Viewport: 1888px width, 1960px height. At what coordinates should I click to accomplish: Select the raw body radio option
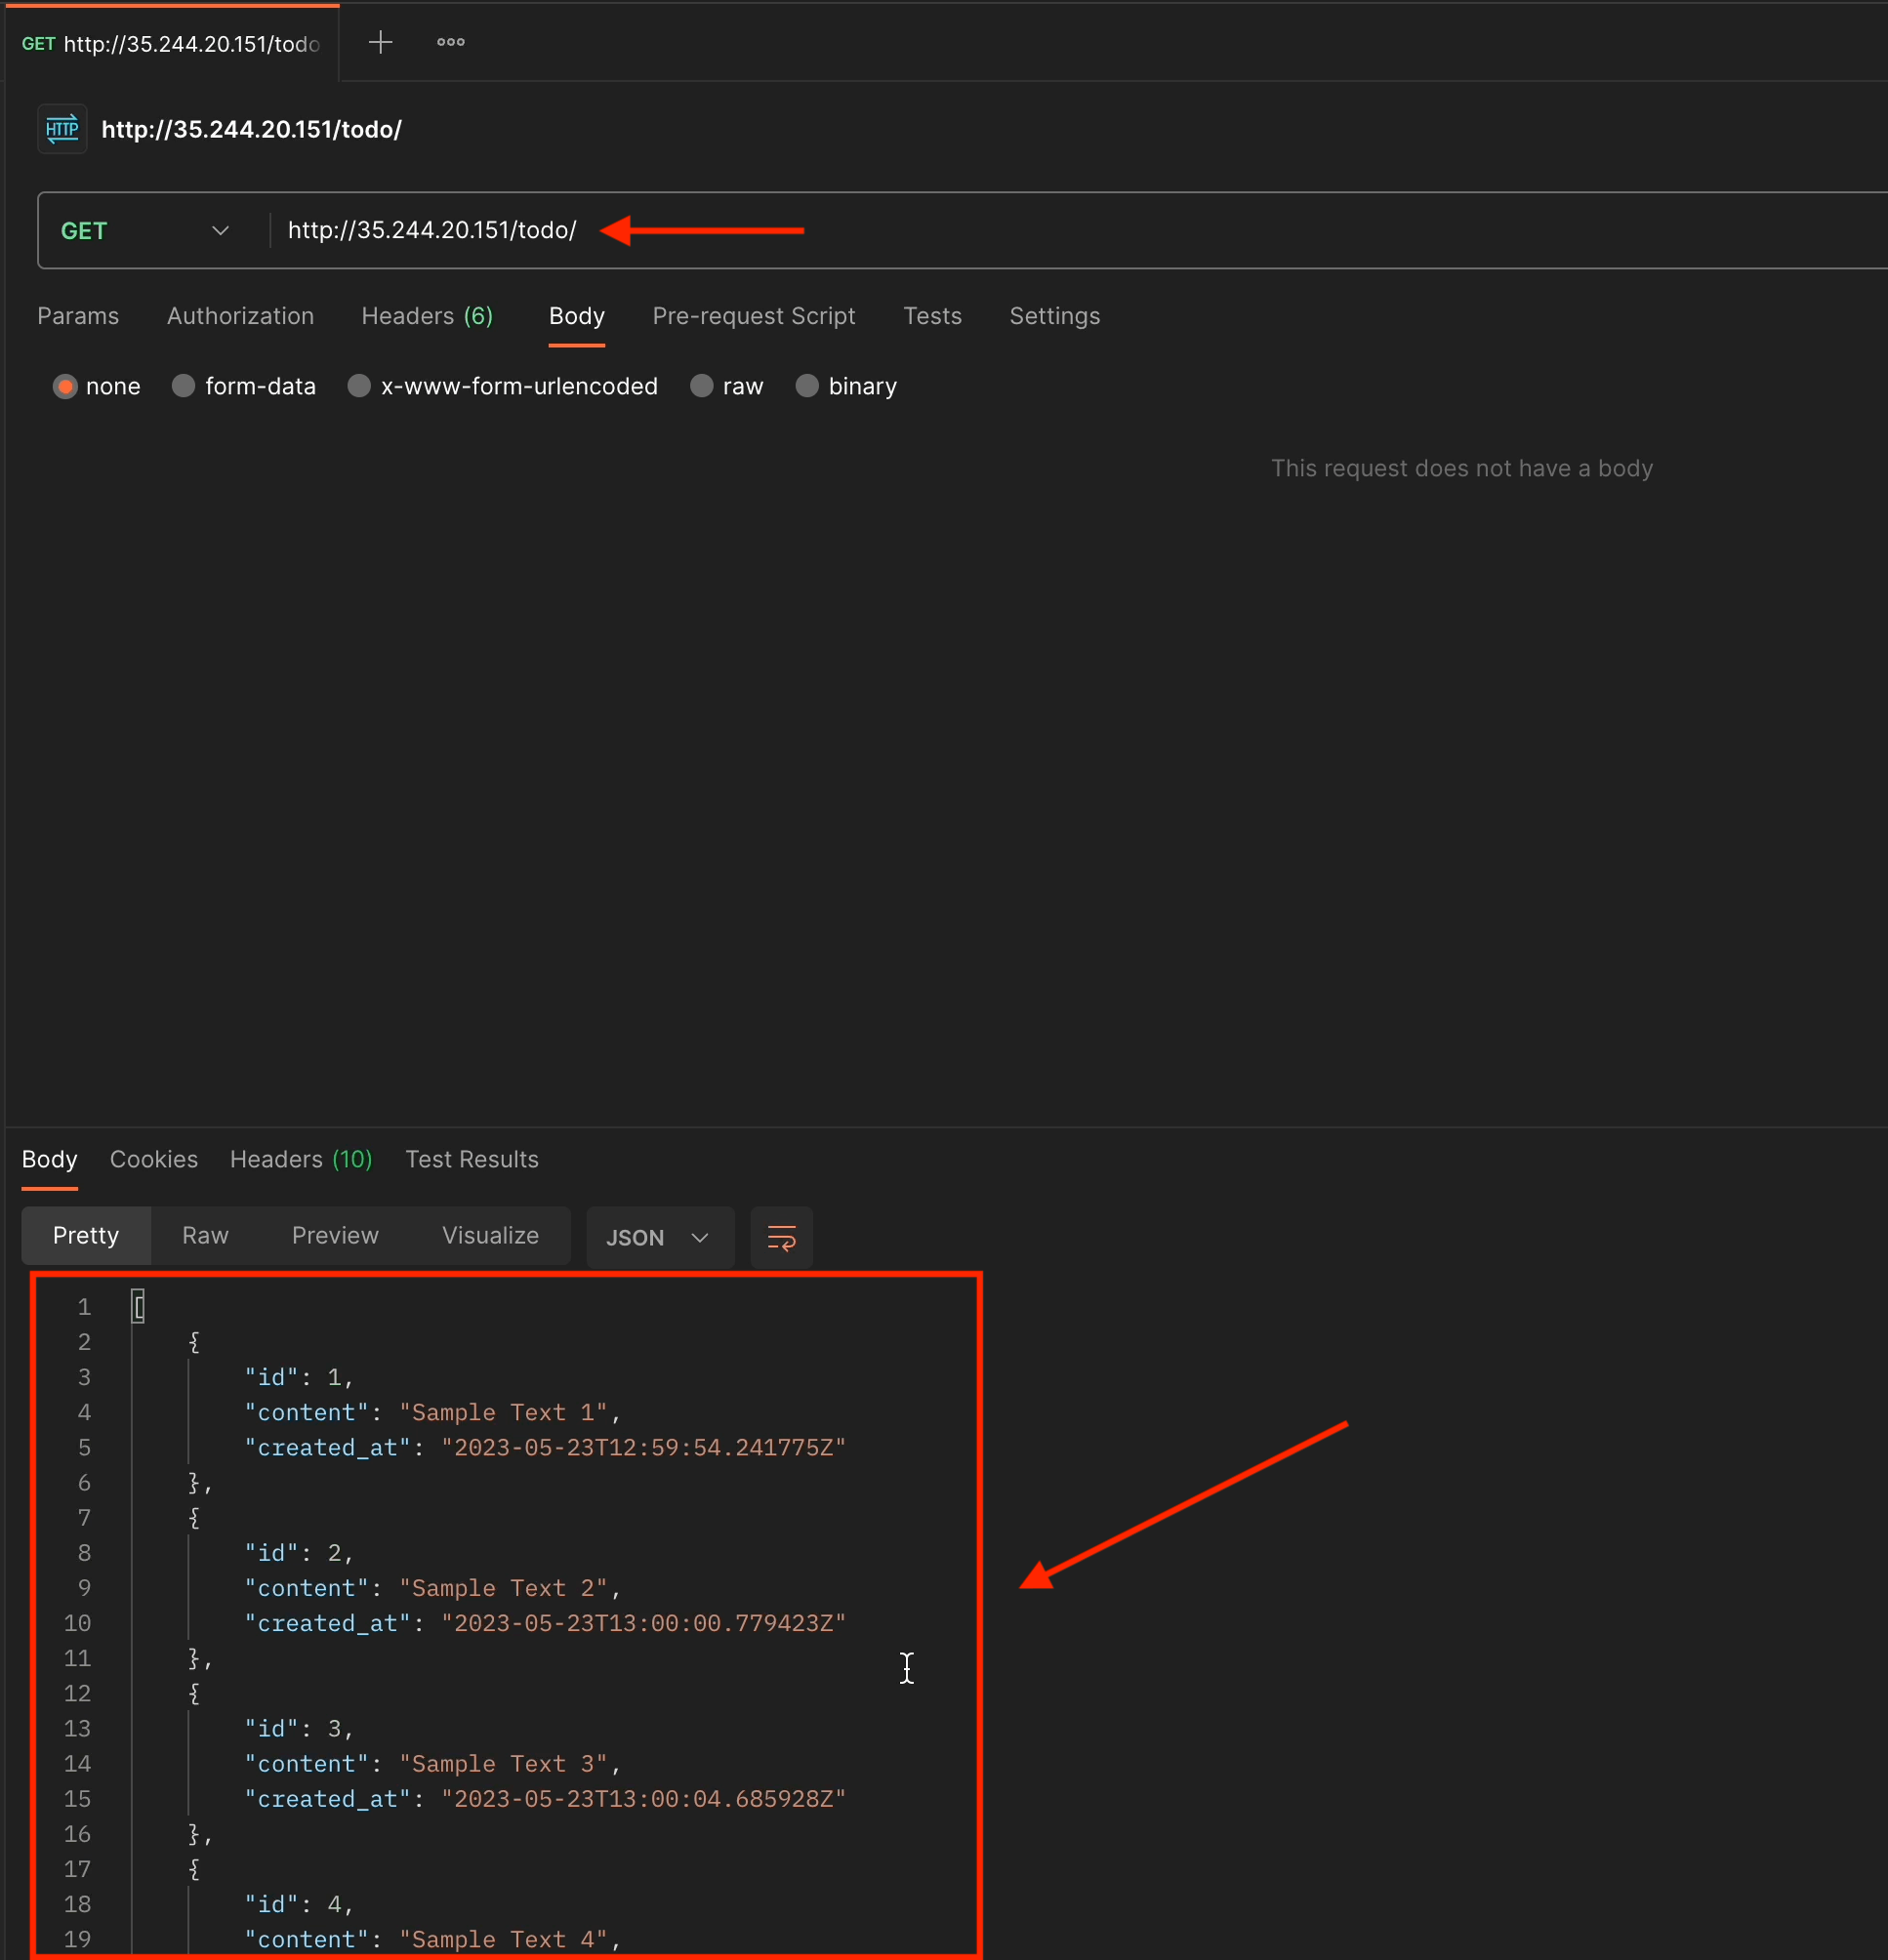[x=702, y=387]
